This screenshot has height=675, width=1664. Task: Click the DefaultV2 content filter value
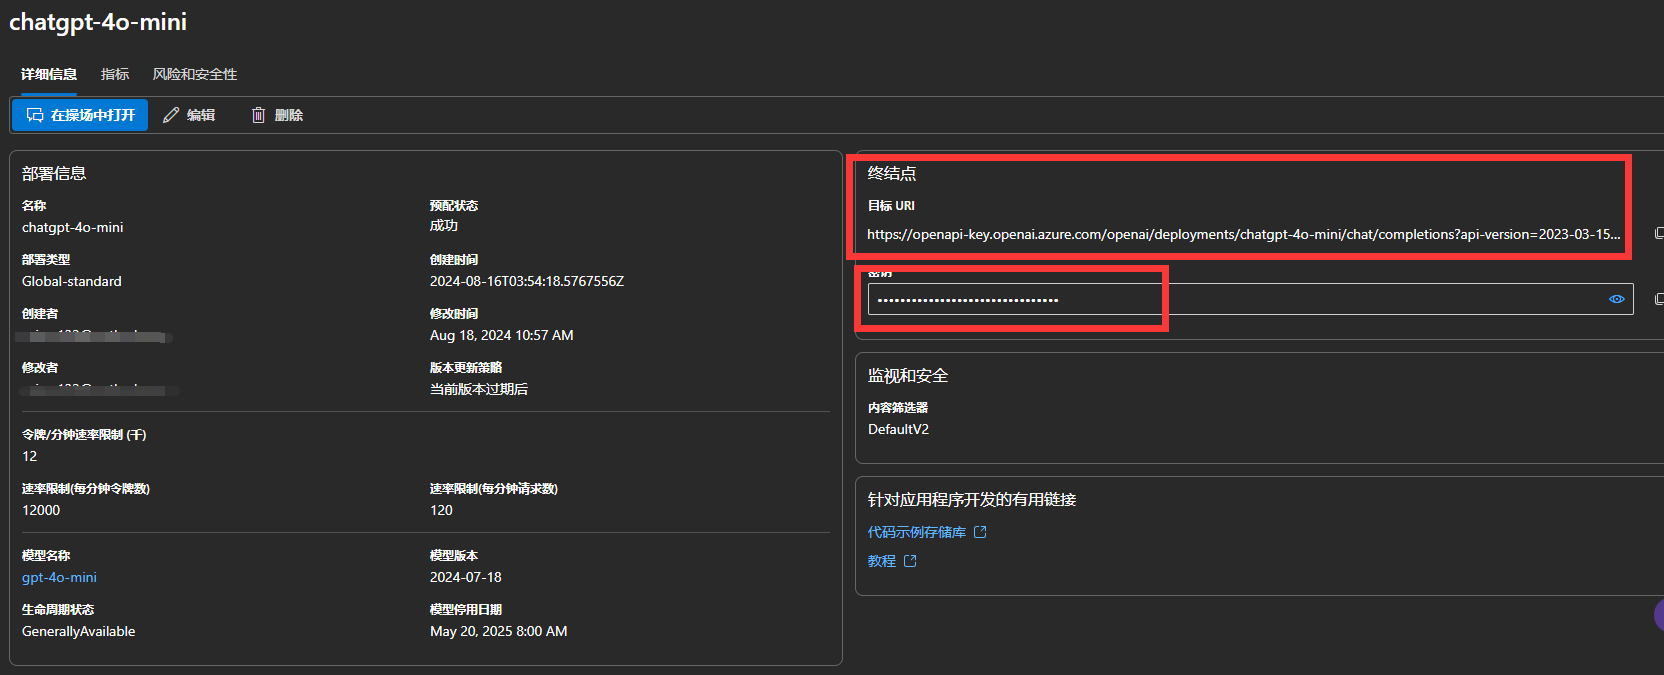[898, 429]
